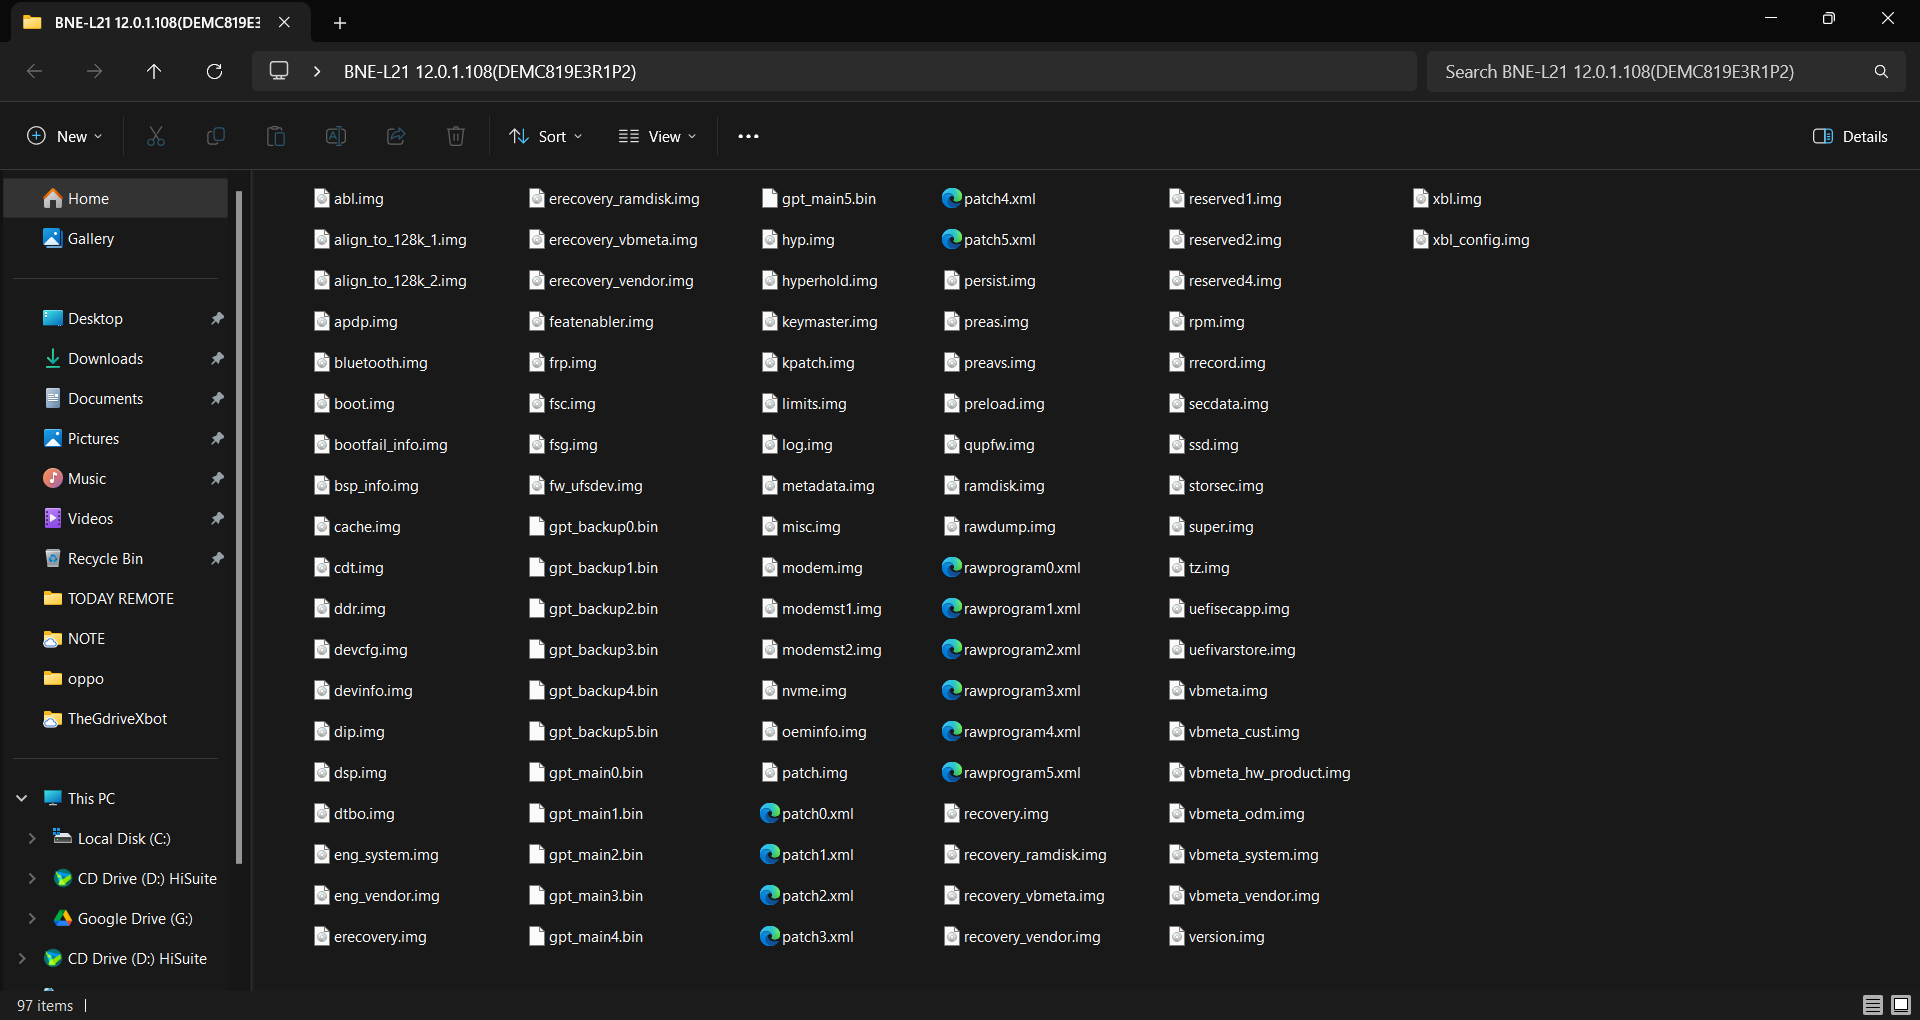Expand the bottom CD Drive (D:) HiSuite node
The image size is (1920, 1020).
[22, 958]
